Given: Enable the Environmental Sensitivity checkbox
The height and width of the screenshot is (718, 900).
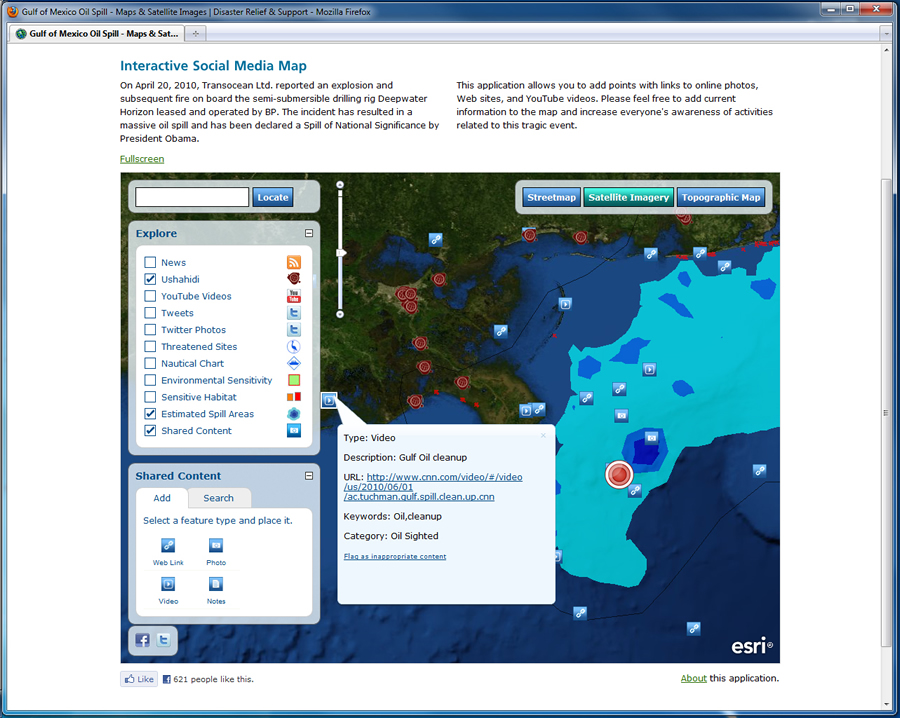Looking at the screenshot, I should (150, 380).
